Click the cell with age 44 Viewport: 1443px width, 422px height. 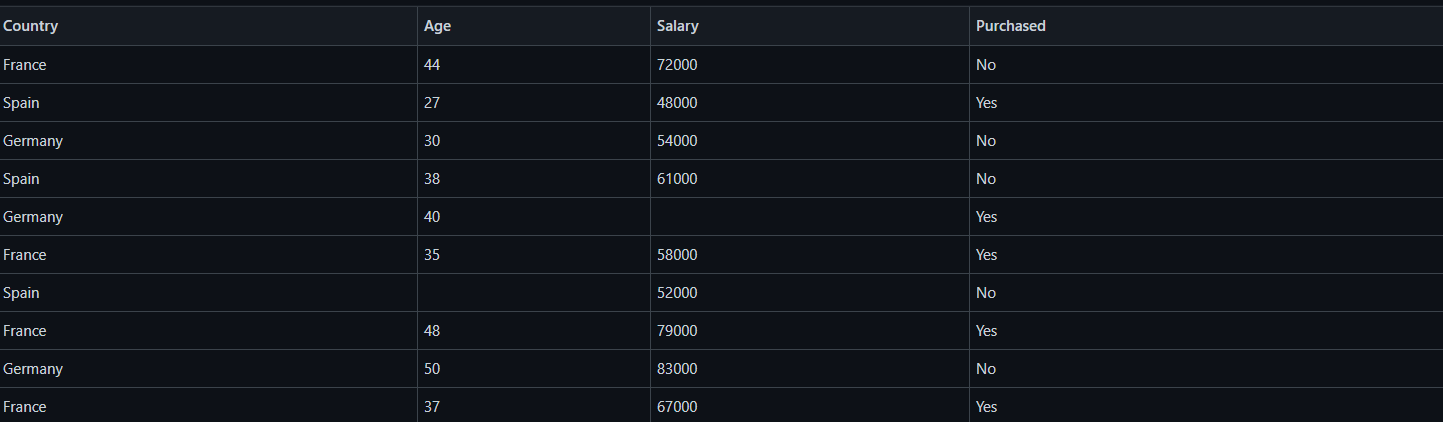click(534, 65)
